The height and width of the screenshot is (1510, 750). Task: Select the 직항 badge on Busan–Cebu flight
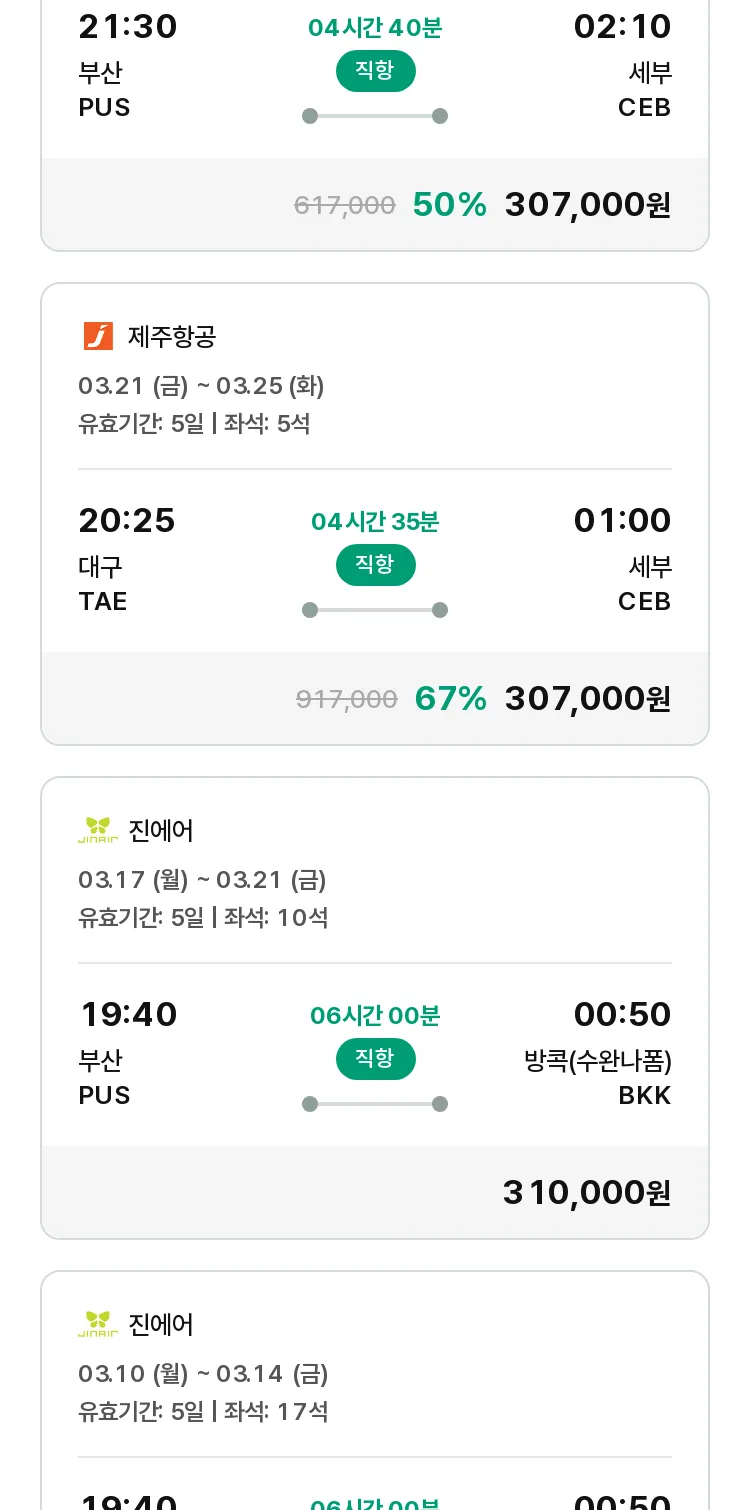375,70
